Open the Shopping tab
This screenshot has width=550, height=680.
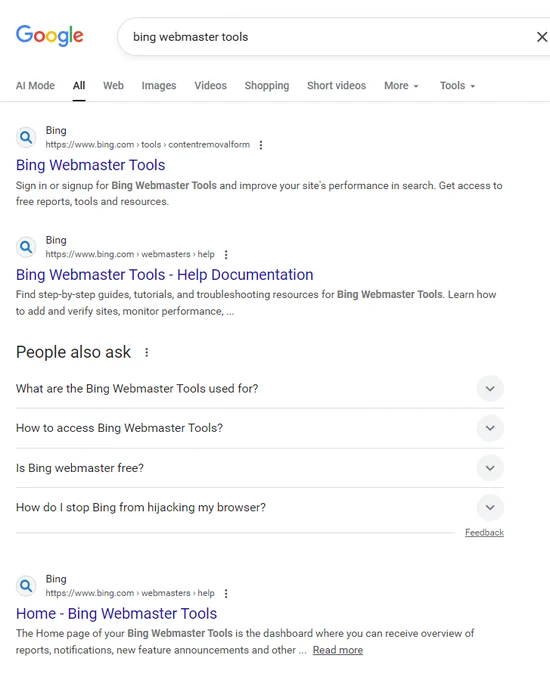click(267, 85)
